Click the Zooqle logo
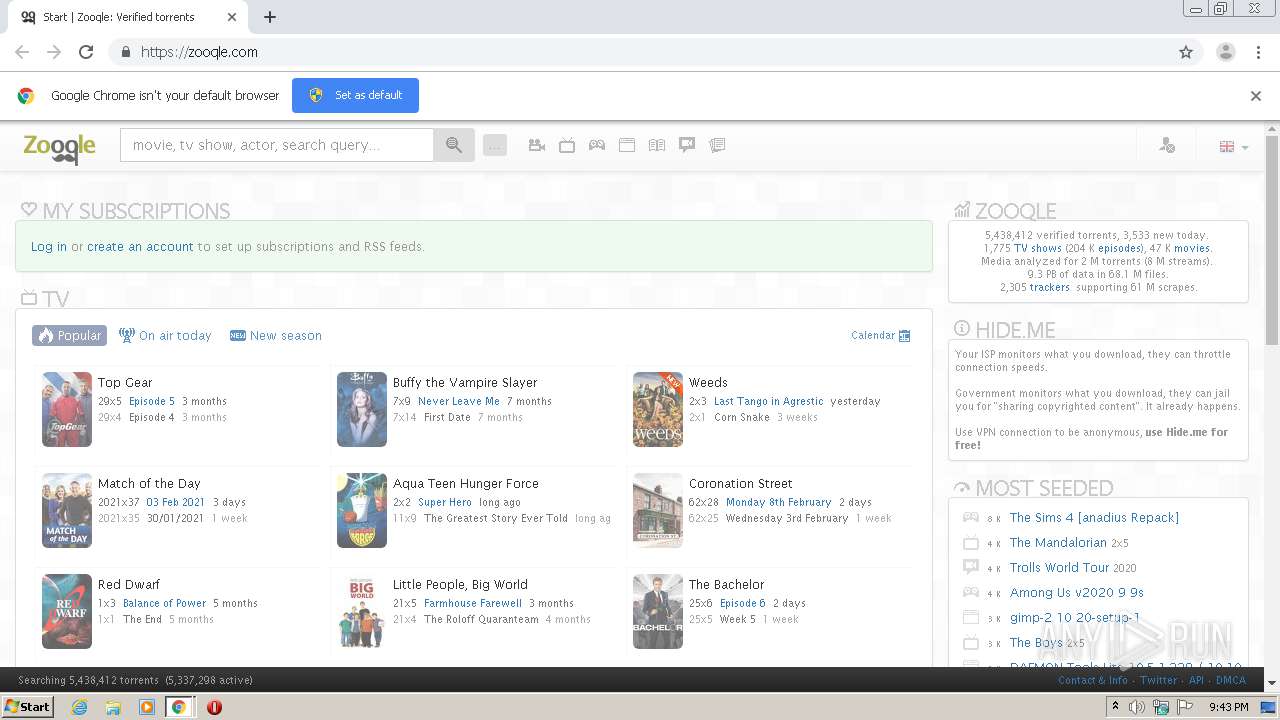Viewport: 1280px width, 720px height. pos(59,148)
